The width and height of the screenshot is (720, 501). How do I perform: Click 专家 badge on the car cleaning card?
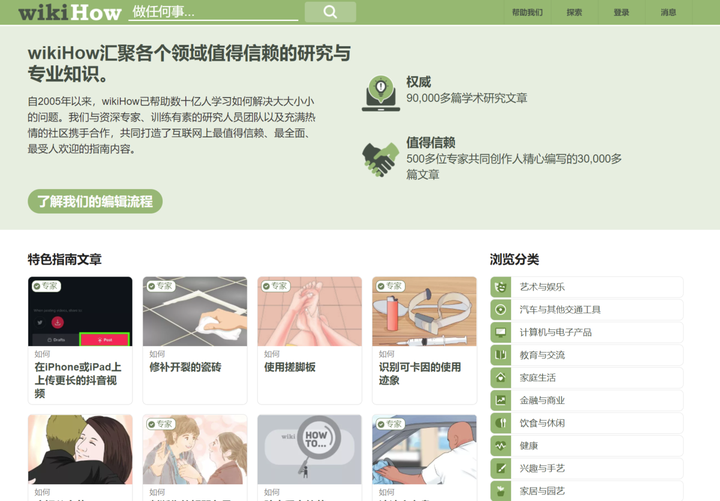pos(390,424)
